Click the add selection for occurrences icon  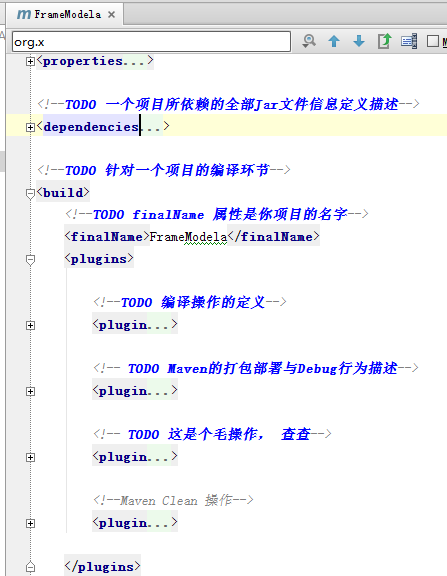(409, 41)
